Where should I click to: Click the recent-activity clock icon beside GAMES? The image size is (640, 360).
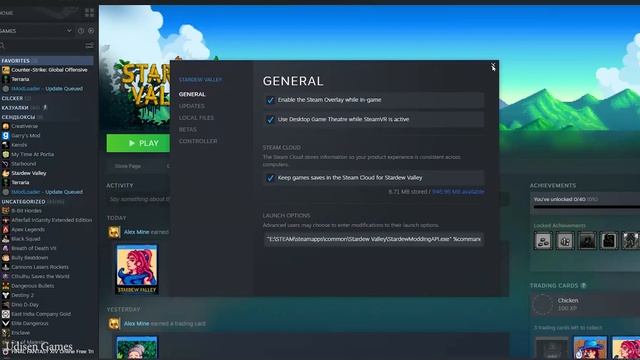[81, 31]
